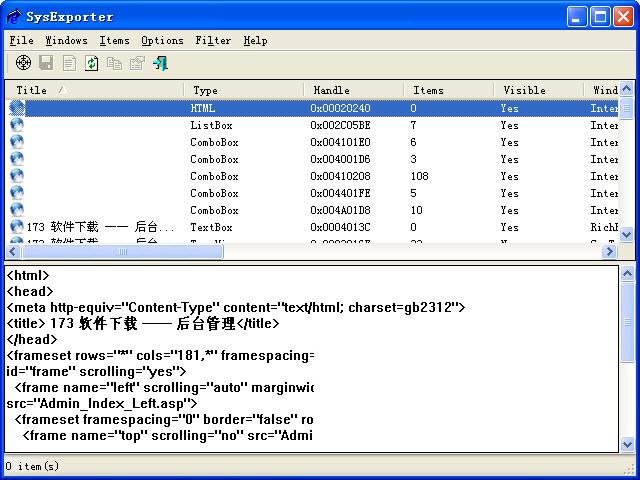Screen dimensions: 640x480
Task: Select the ComboBox row with 108 items
Action: point(300,176)
